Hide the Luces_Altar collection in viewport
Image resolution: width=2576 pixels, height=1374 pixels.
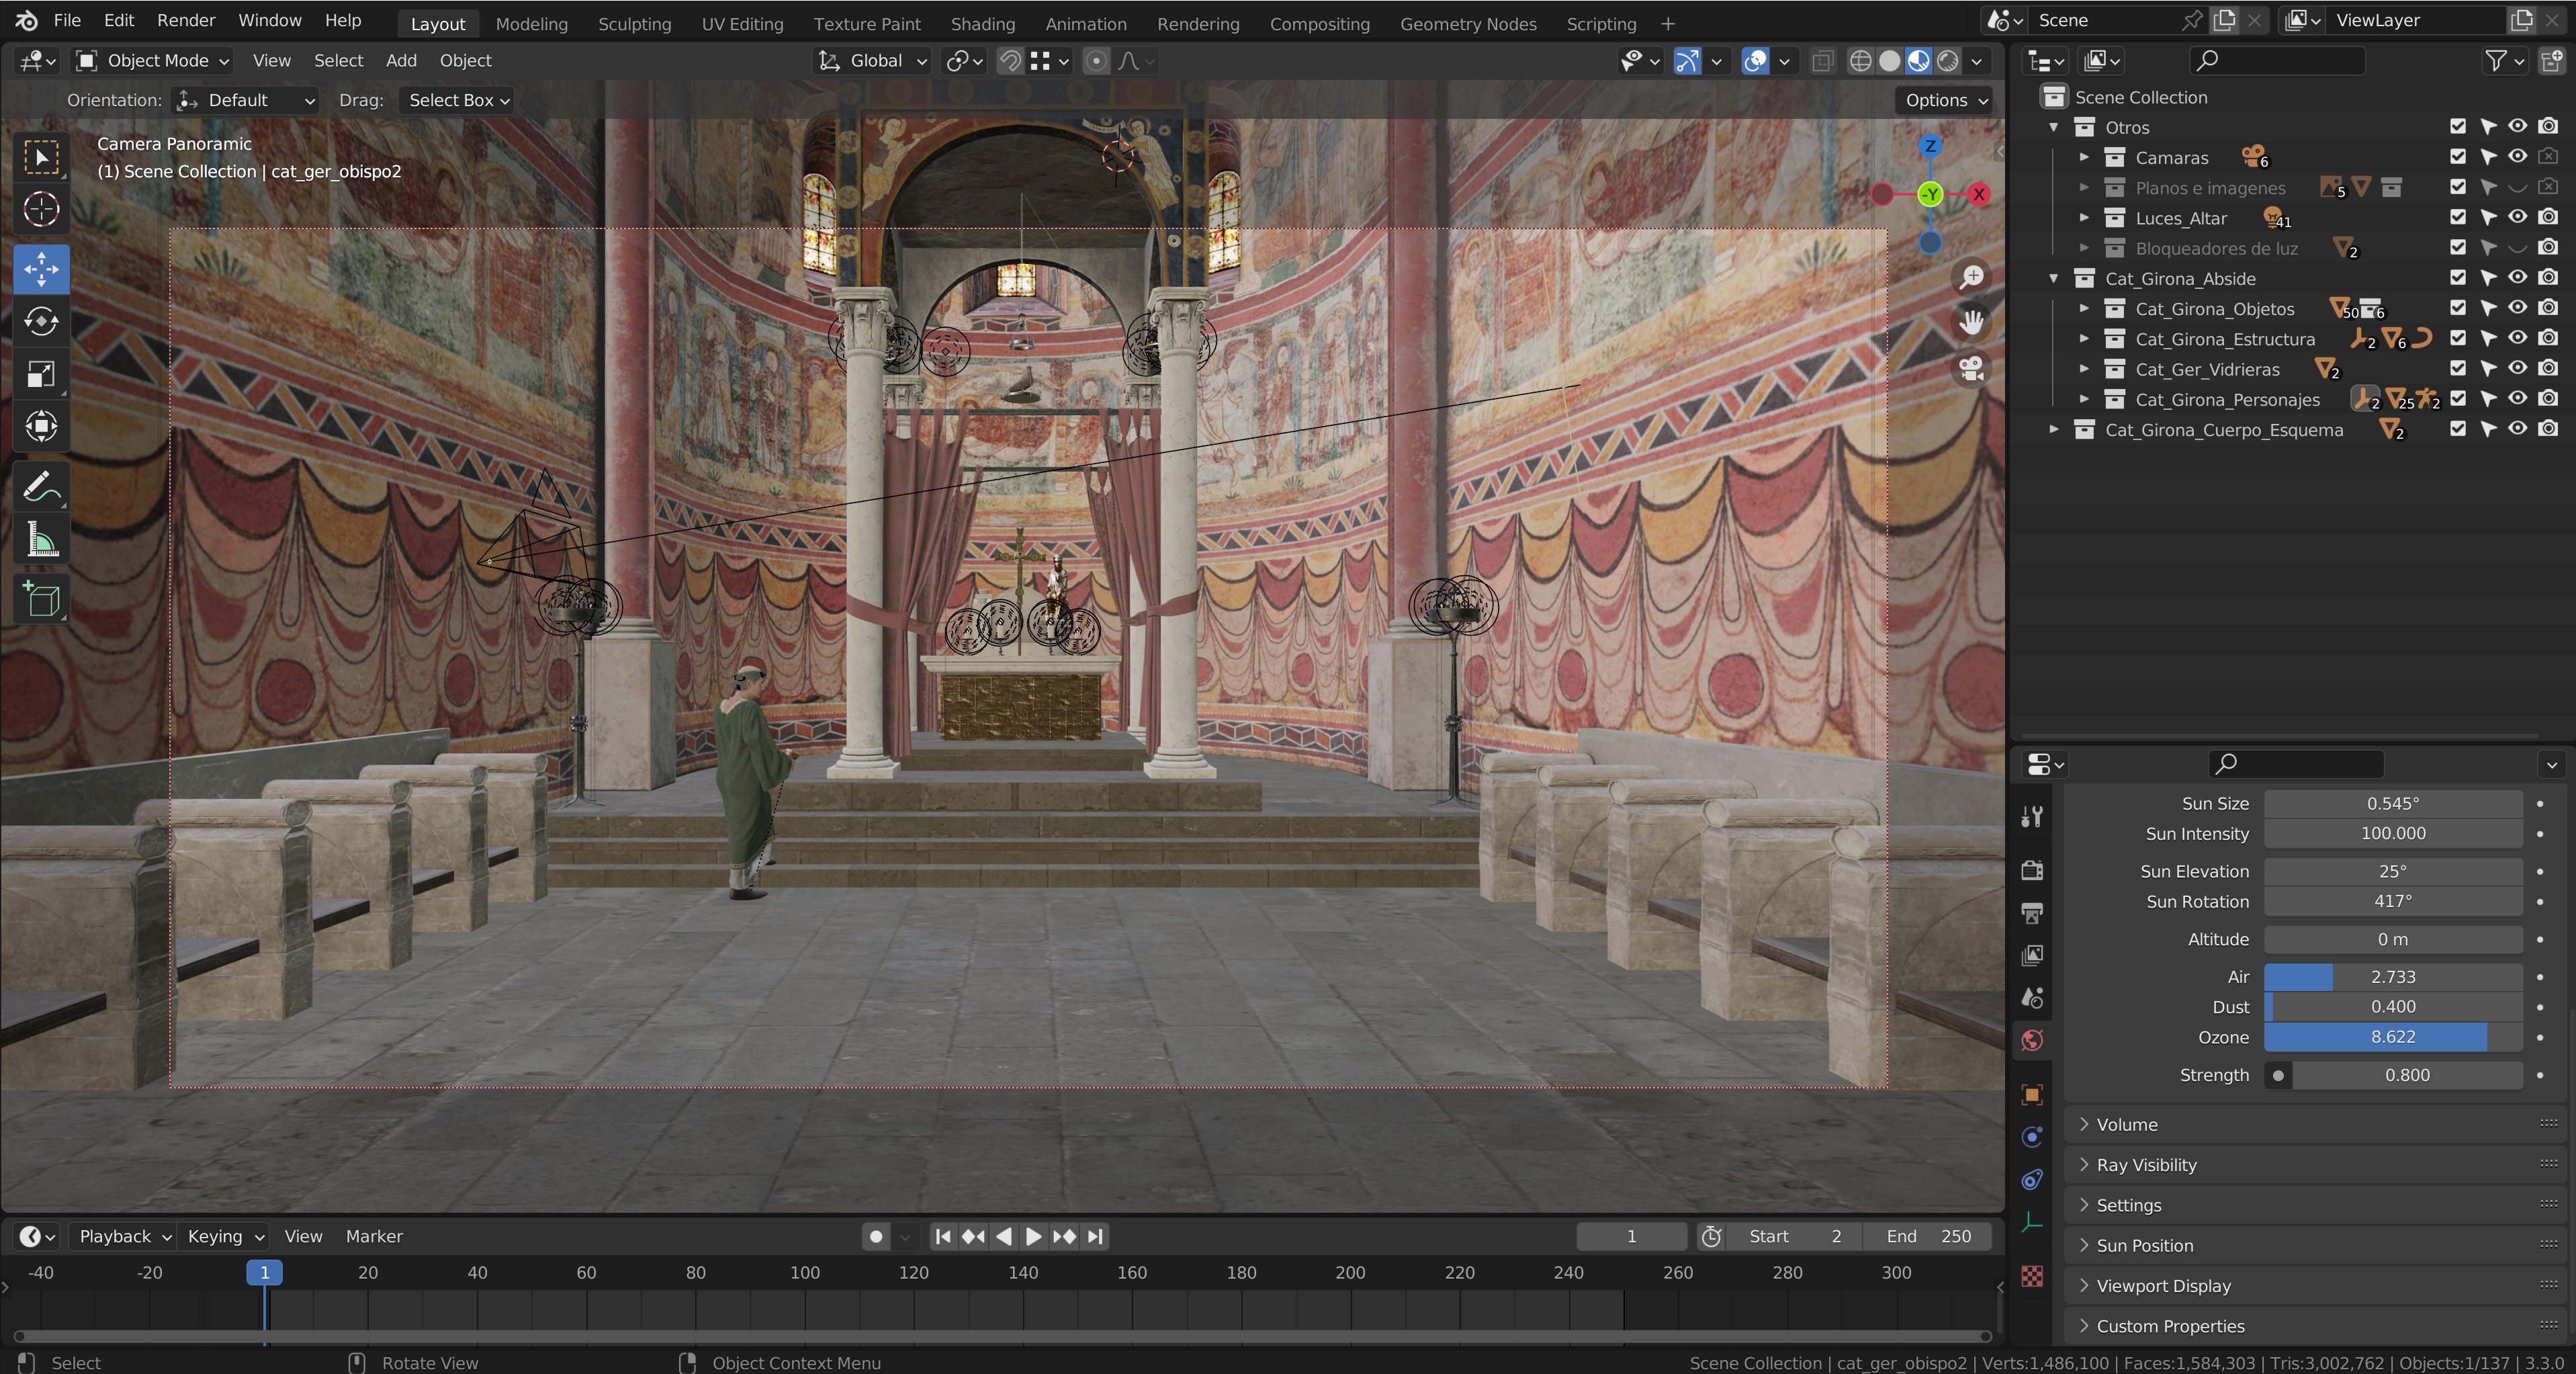coord(2517,217)
